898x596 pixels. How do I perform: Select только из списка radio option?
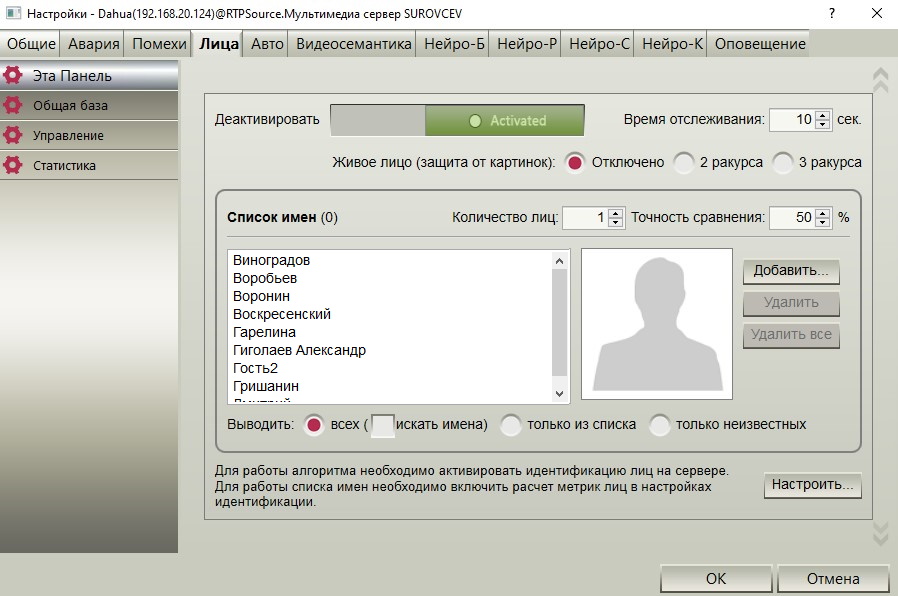click(x=510, y=425)
